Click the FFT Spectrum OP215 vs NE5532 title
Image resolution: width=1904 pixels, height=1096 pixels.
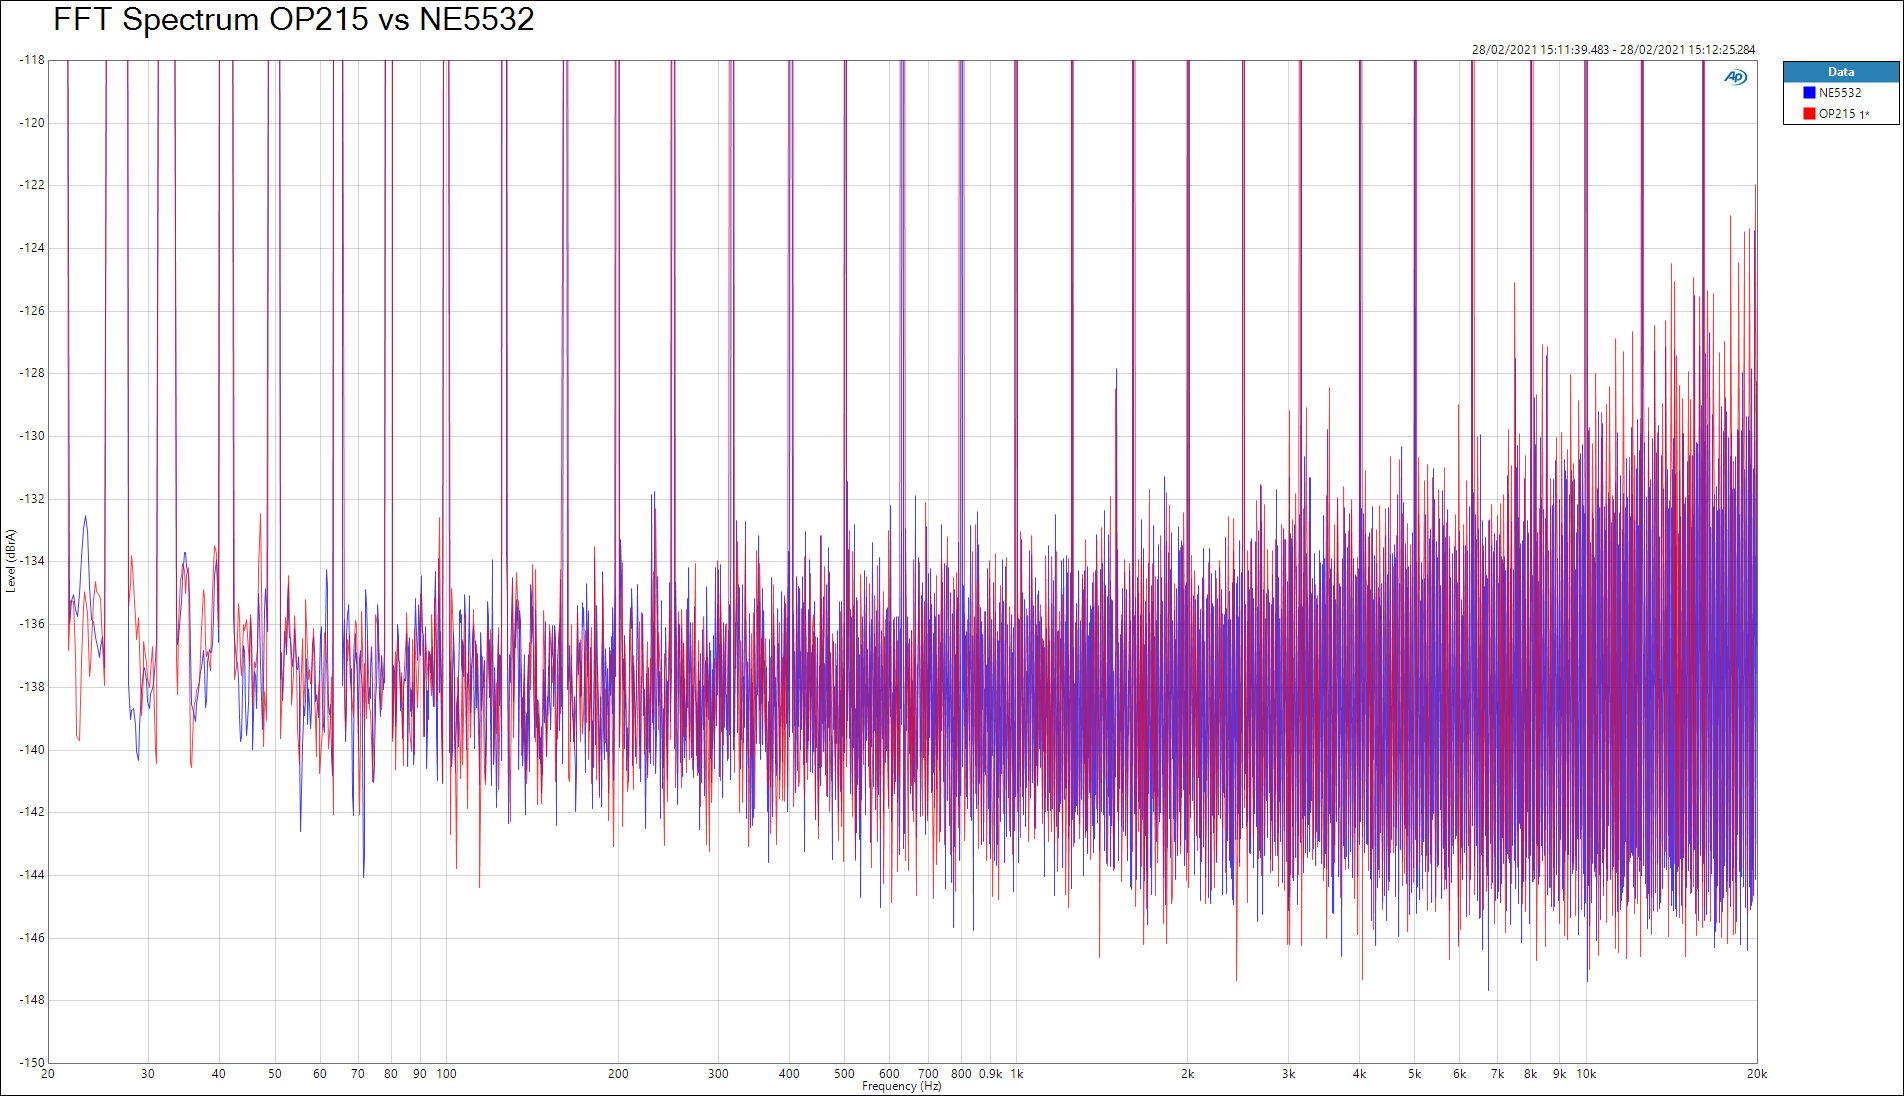[x=294, y=20]
